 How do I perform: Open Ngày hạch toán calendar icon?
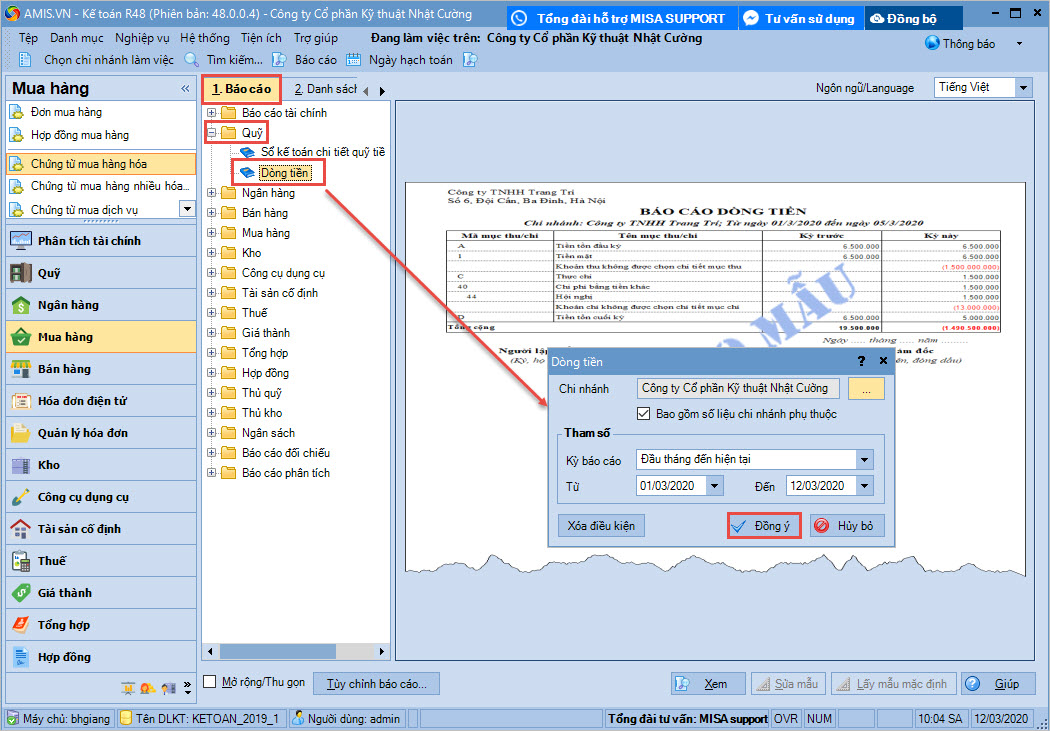(353, 60)
